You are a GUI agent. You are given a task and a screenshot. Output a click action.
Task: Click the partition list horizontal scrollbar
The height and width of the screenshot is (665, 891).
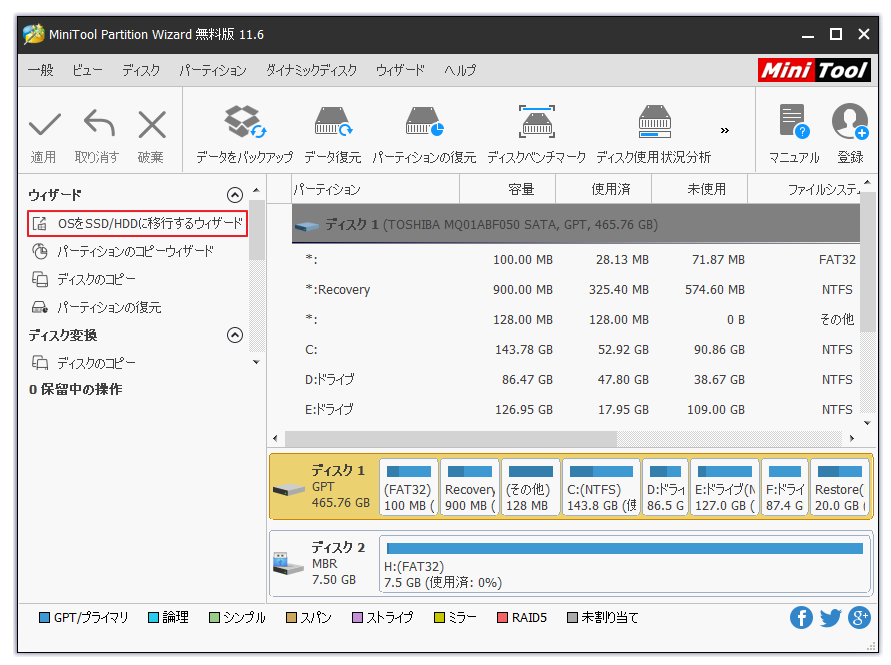coord(451,438)
